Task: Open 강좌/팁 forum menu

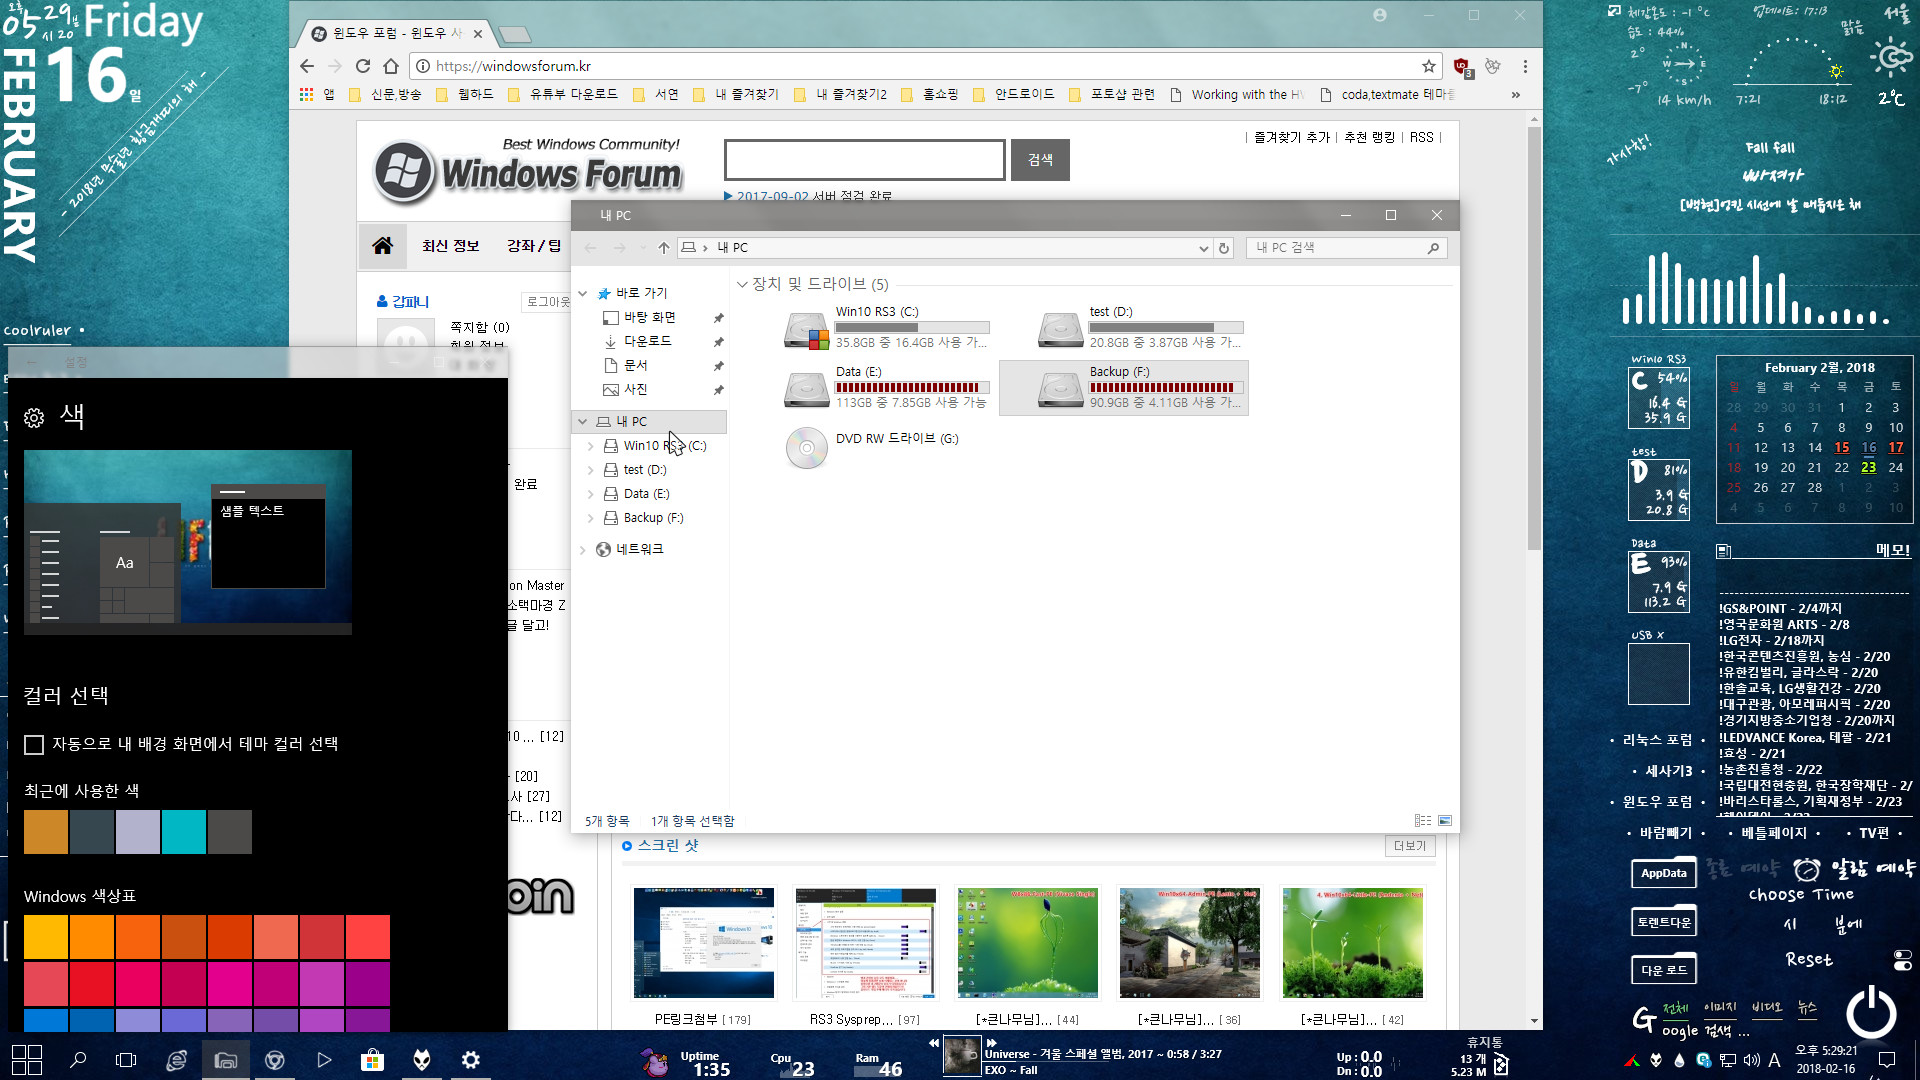Action: 534,246
